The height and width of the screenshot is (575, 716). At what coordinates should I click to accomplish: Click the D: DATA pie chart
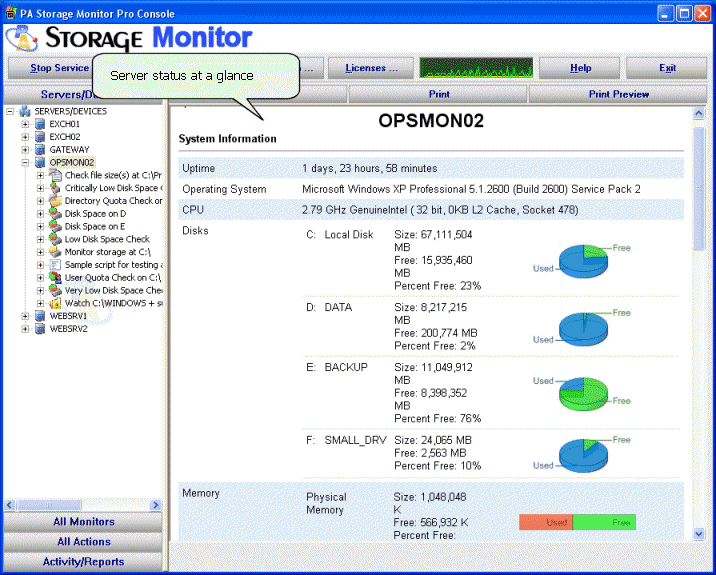[583, 329]
